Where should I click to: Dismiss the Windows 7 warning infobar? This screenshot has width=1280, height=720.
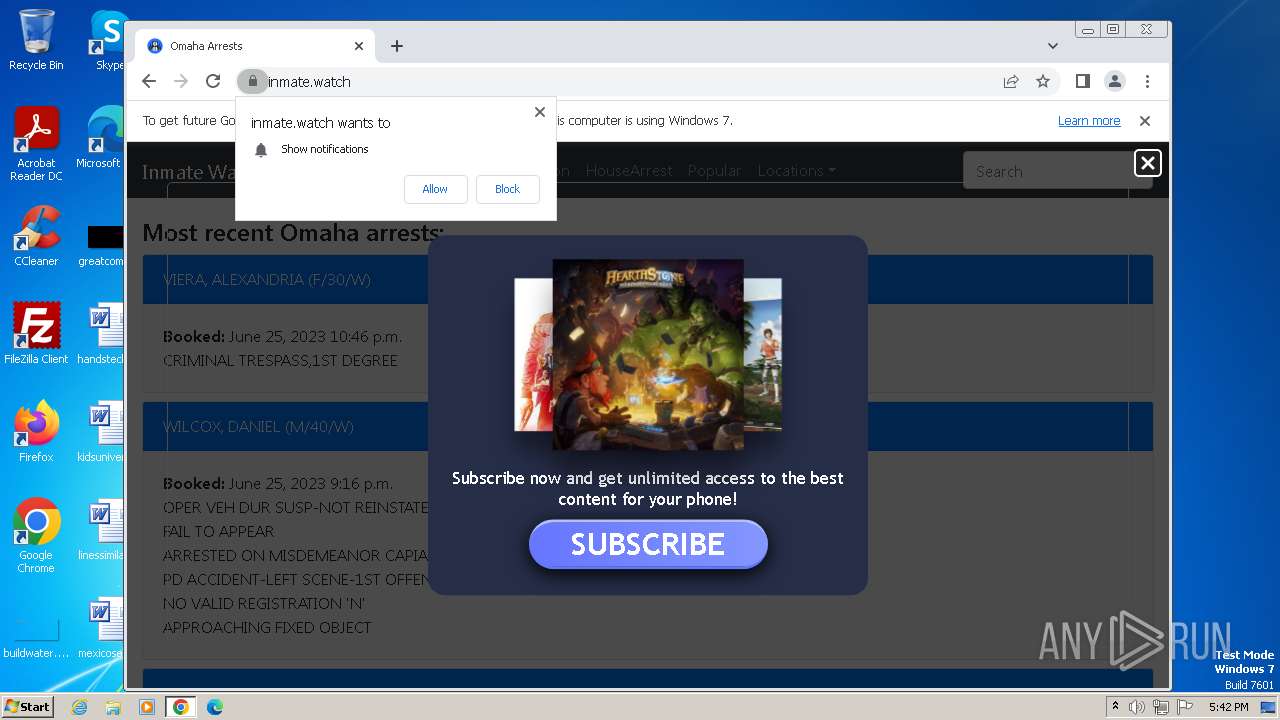point(1145,121)
